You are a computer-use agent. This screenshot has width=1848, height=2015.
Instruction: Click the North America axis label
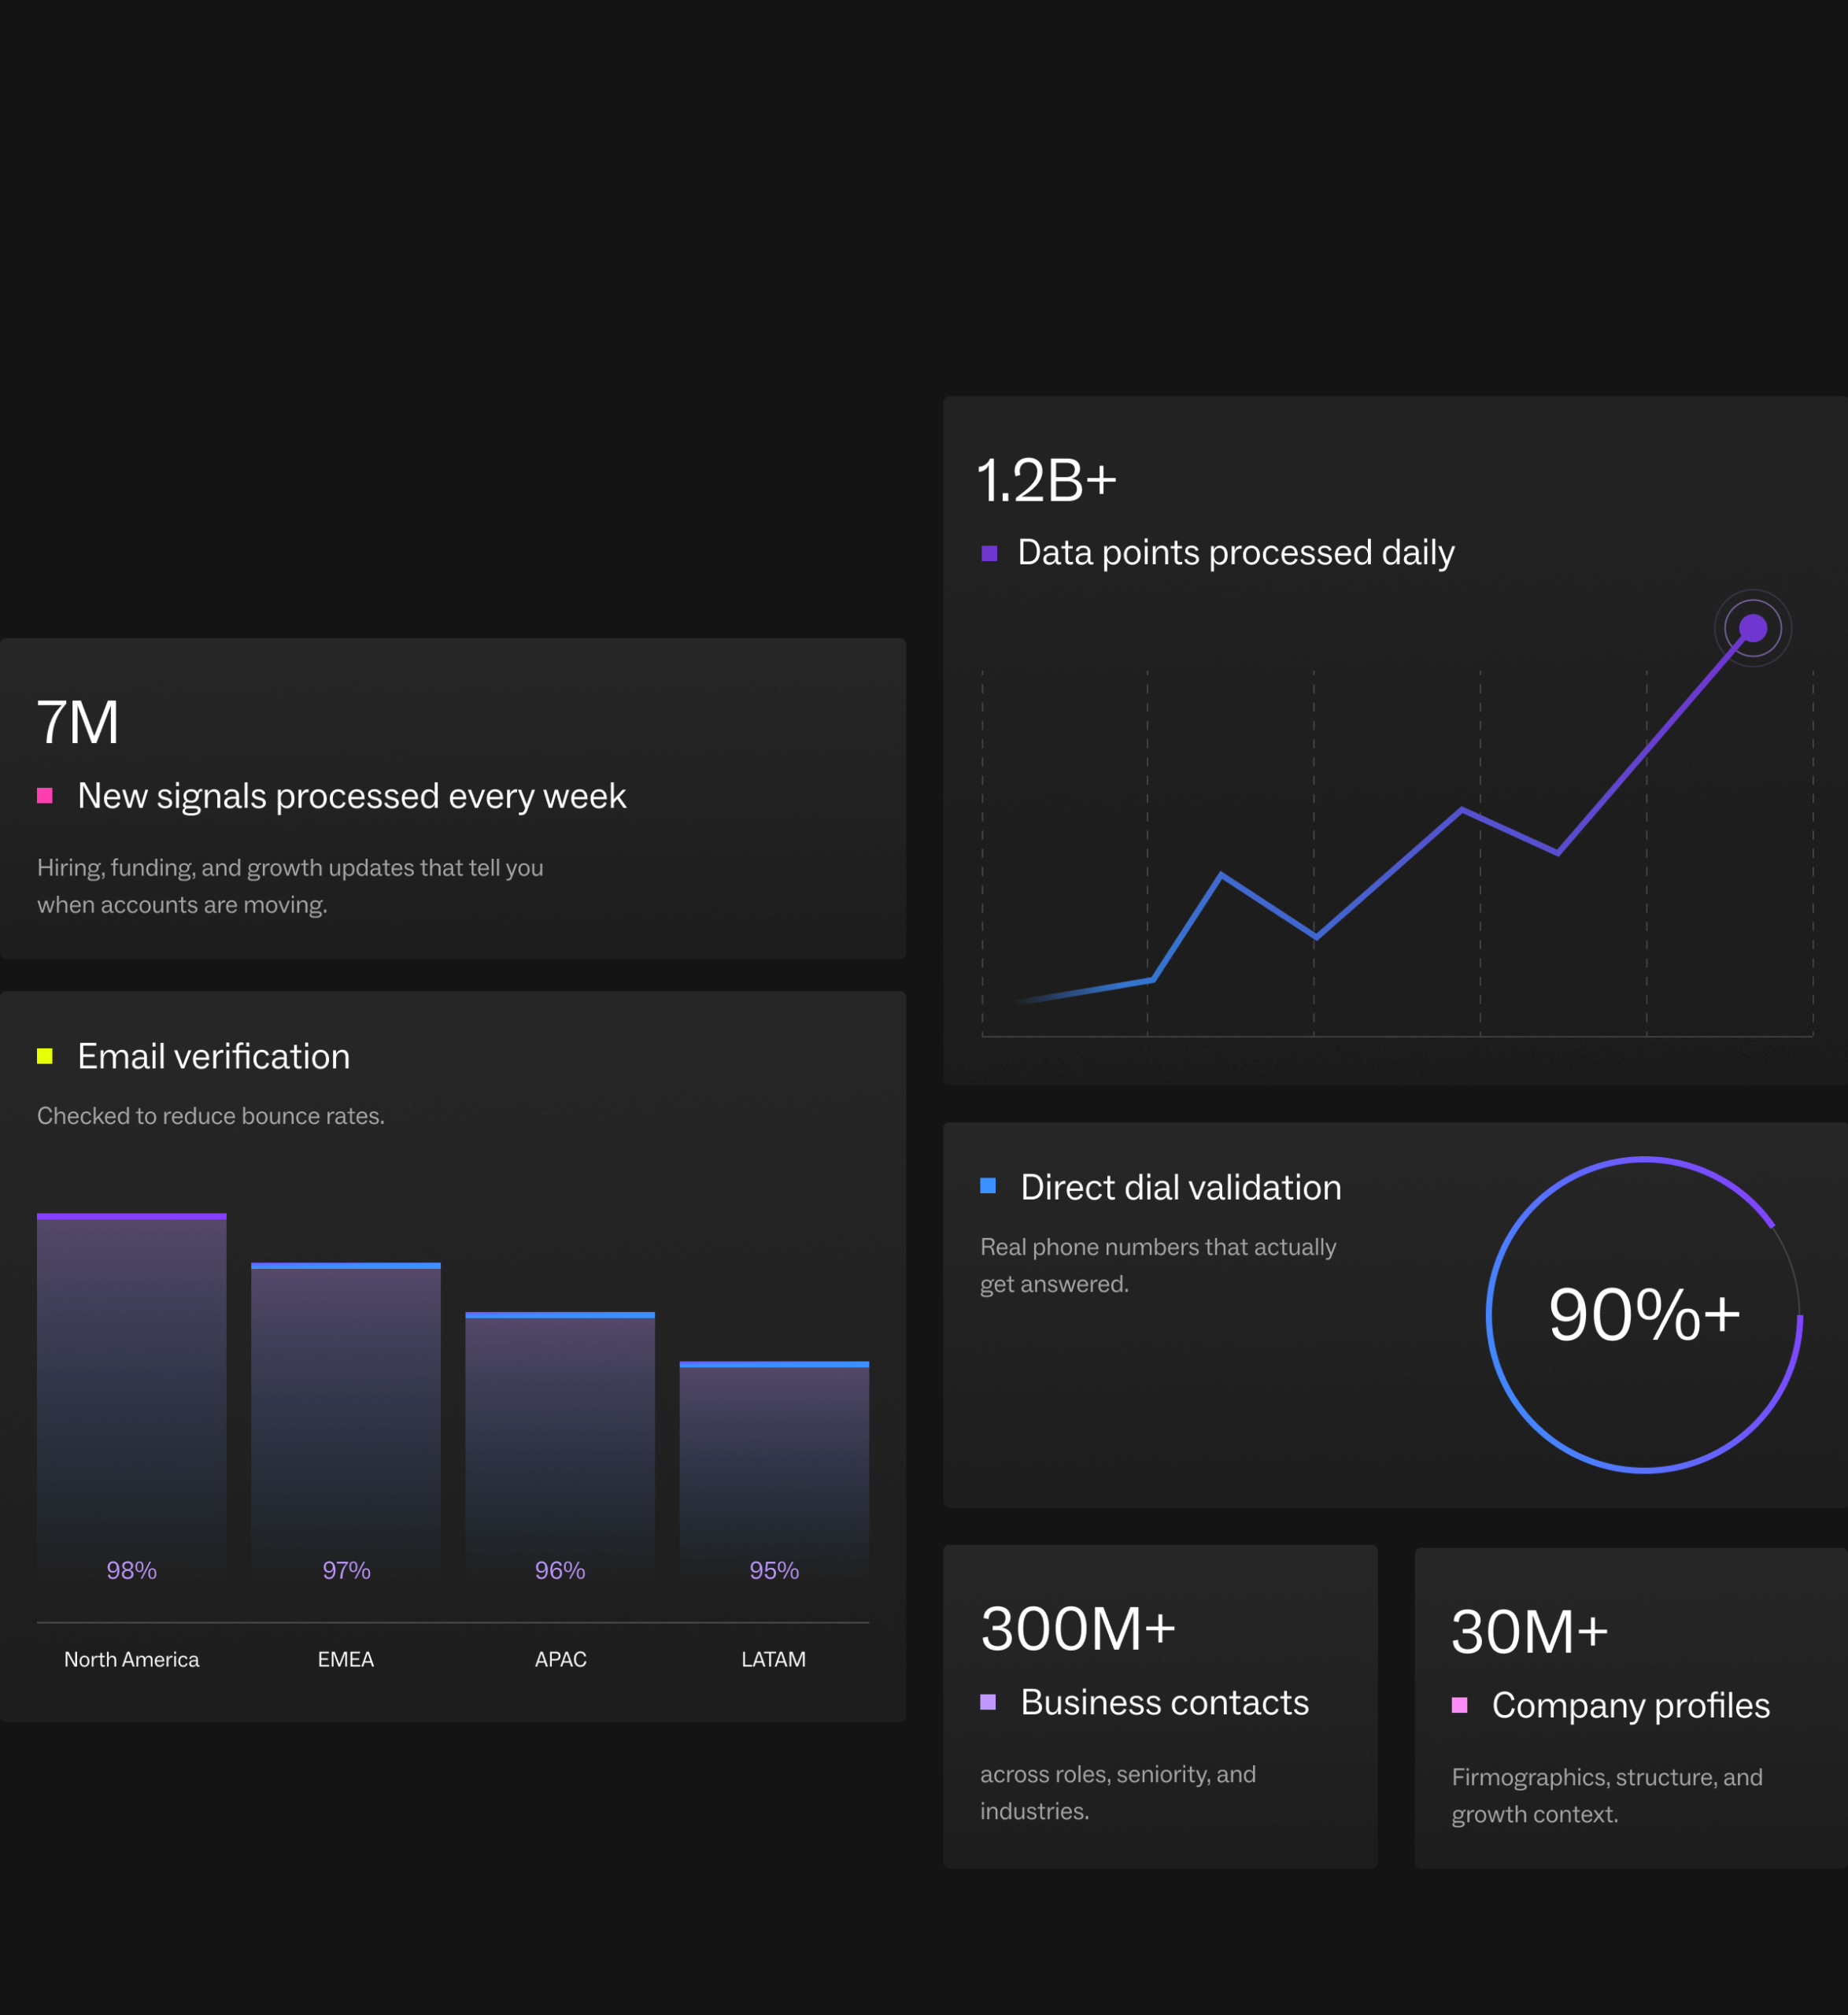132,1659
